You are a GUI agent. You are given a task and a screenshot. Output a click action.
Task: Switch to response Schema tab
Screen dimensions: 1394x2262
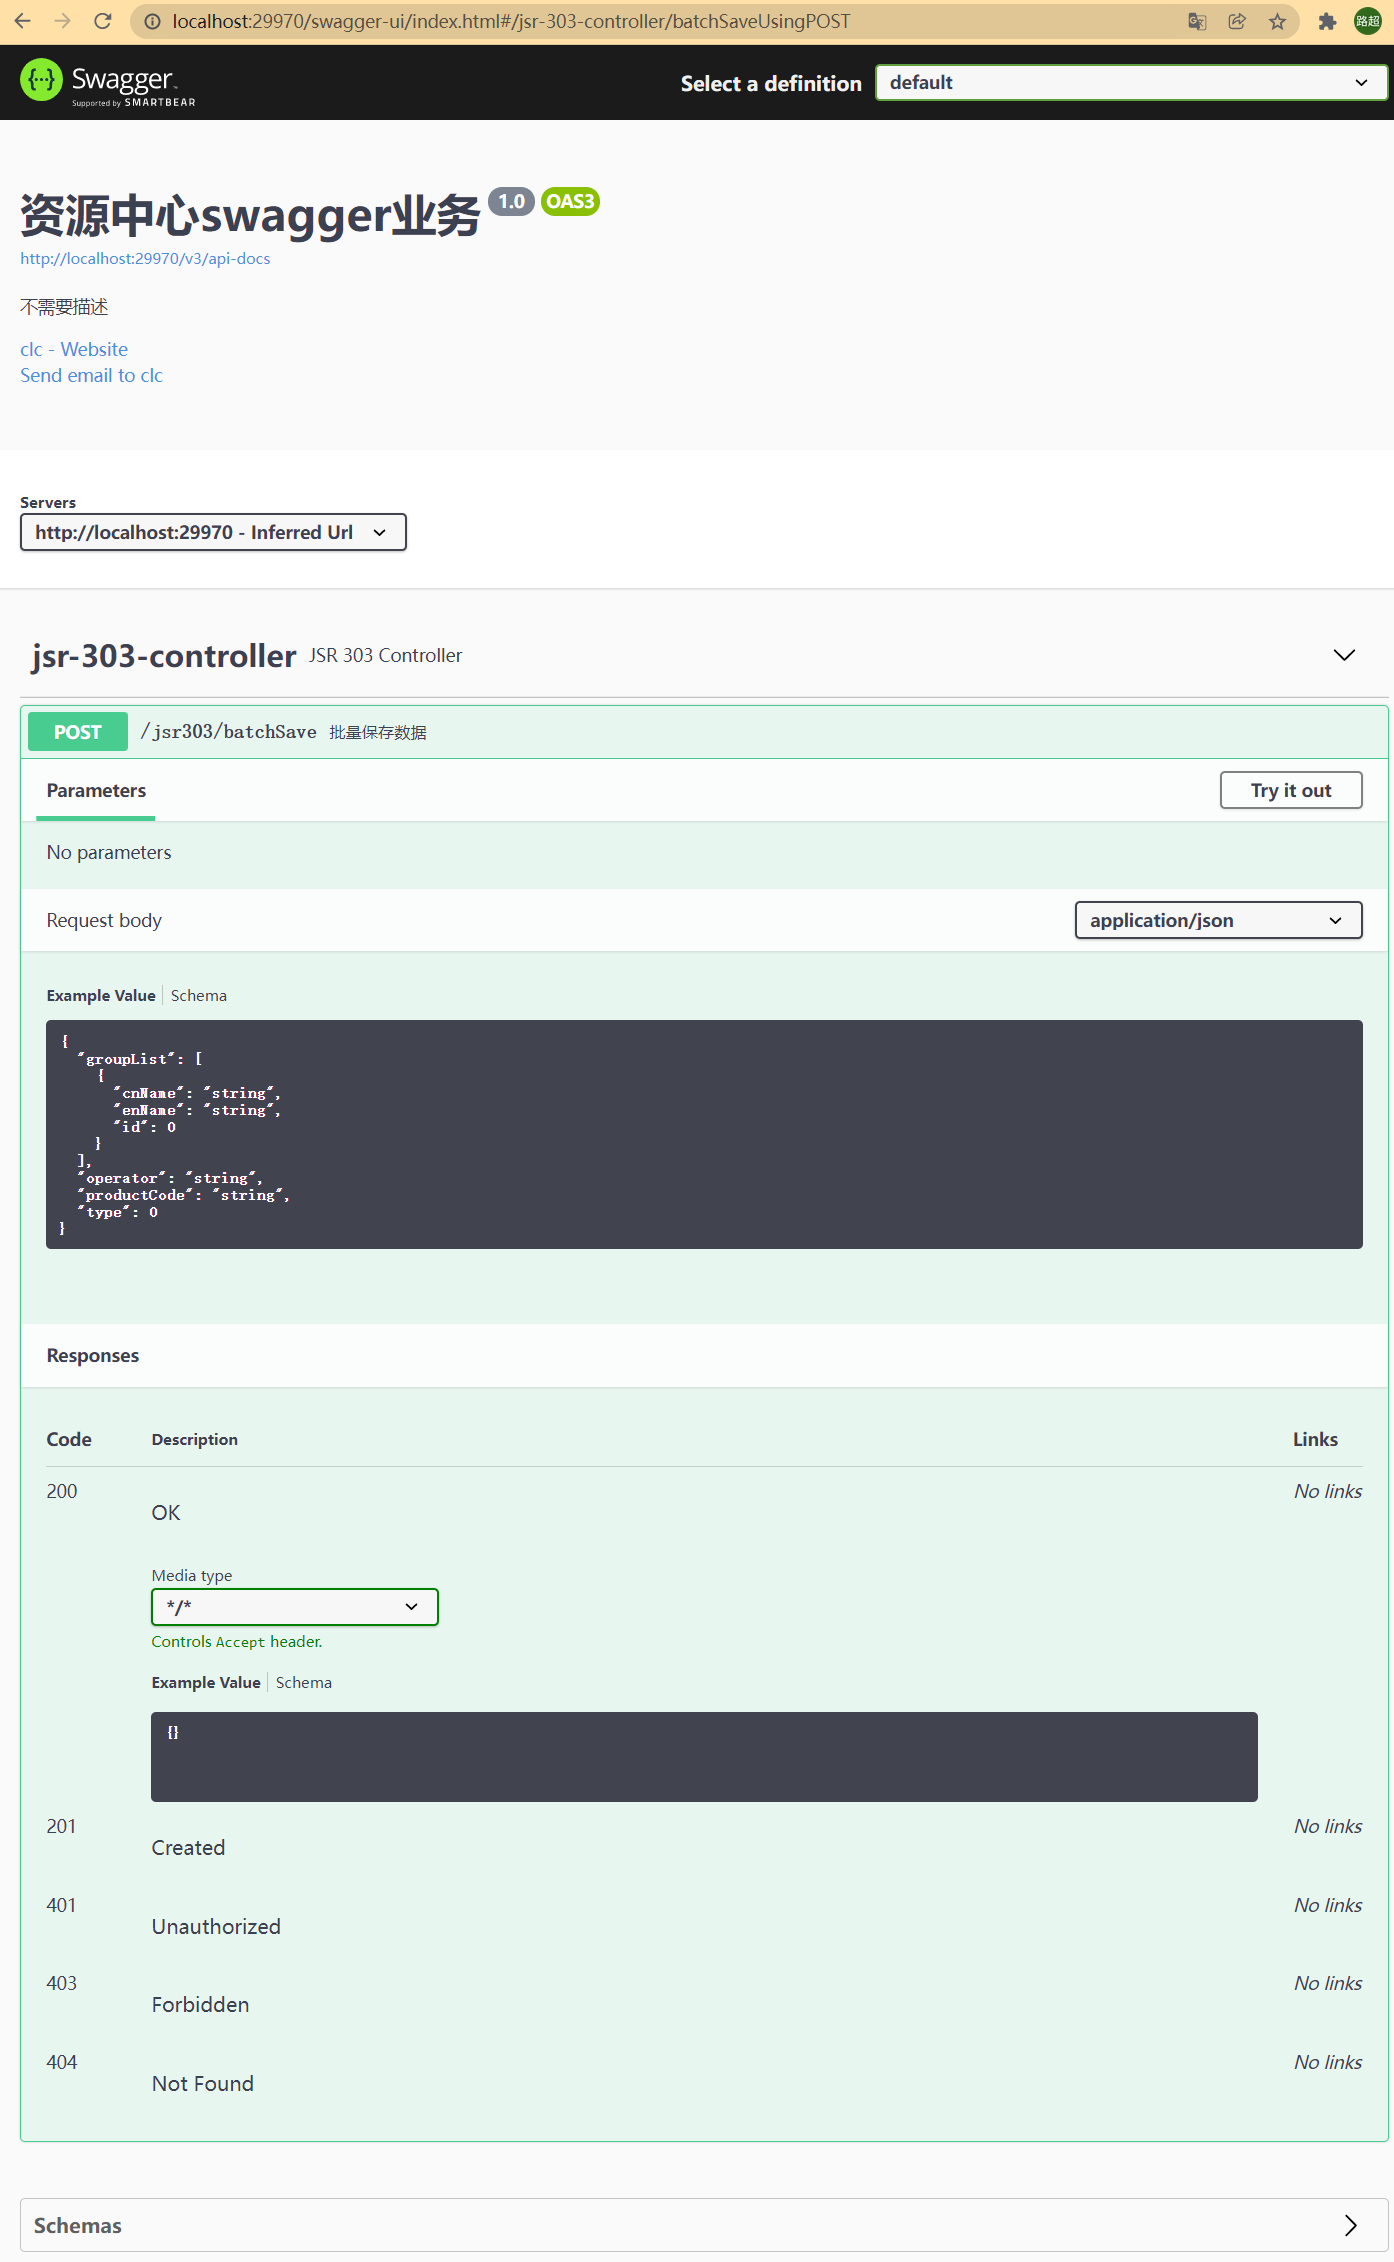coord(304,1683)
